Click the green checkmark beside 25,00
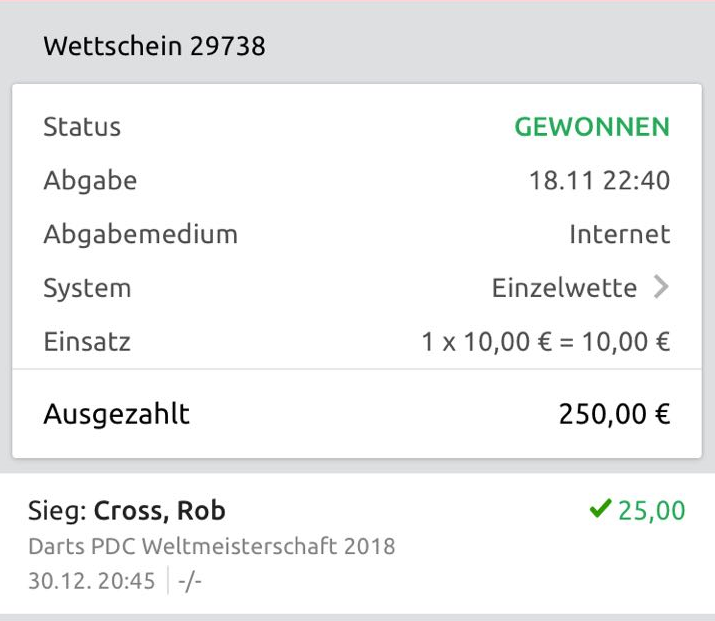The height and width of the screenshot is (621, 715). pos(600,510)
